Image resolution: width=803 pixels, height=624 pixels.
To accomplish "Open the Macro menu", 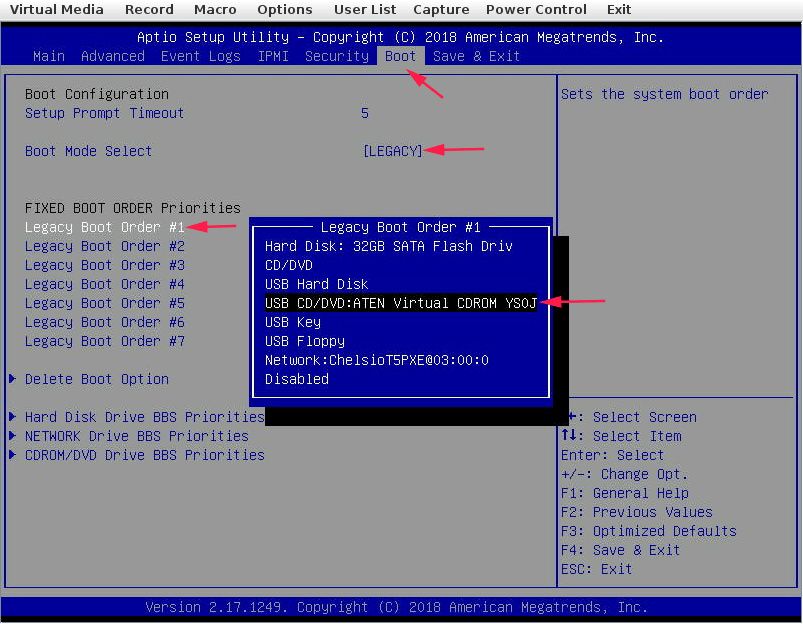I will [215, 9].
